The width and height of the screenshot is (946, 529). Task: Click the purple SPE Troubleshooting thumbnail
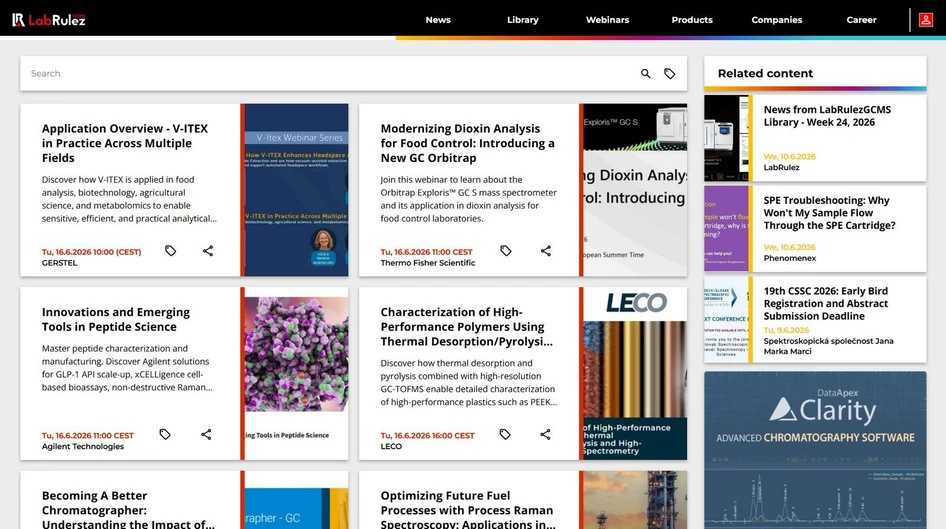pos(726,229)
